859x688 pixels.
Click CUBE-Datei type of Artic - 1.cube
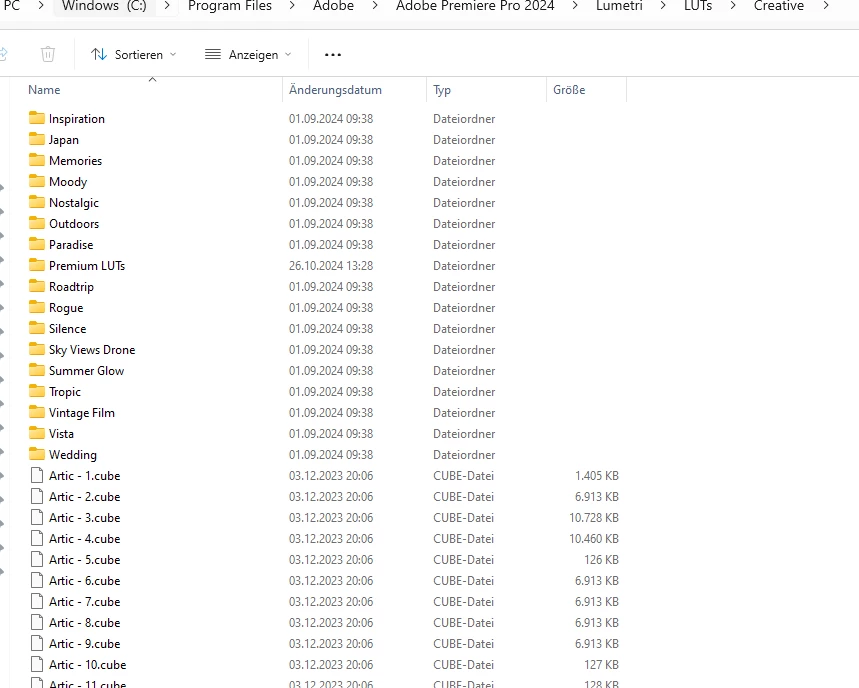coord(463,475)
